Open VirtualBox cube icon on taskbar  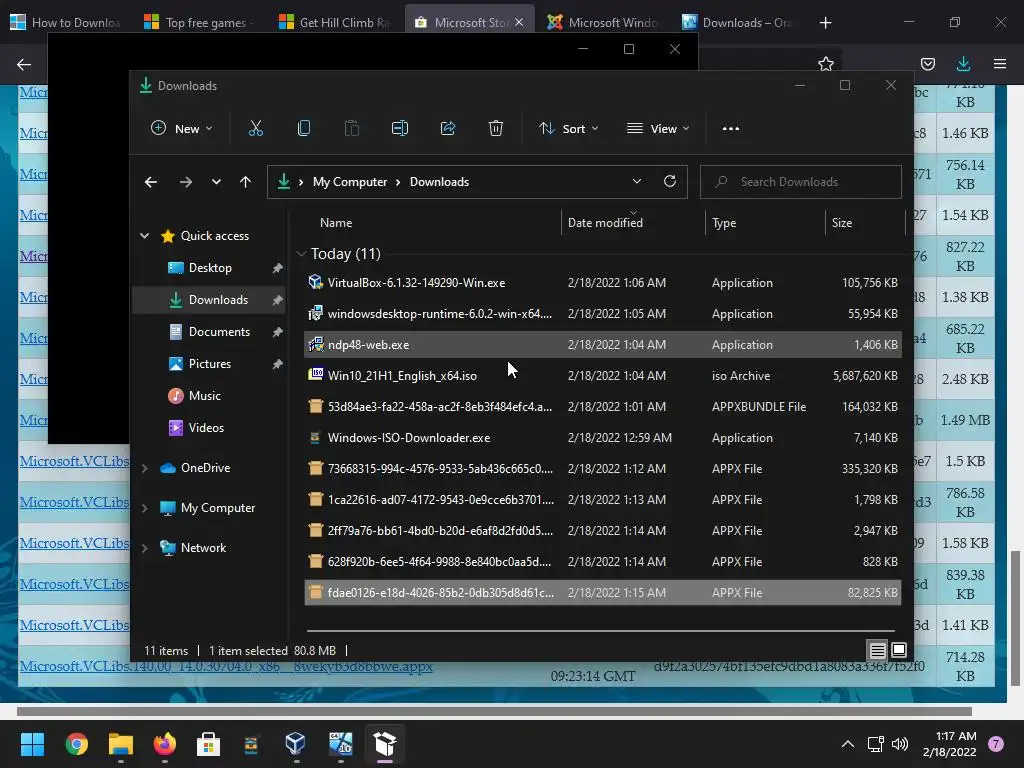coord(295,744)
